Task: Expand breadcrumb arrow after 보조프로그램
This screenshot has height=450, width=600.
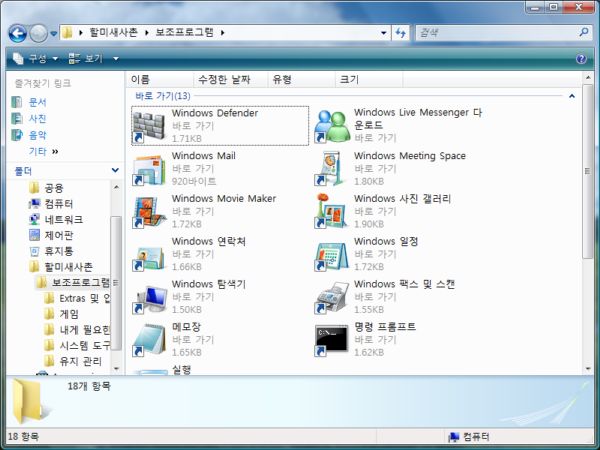Action: point(222,33)
